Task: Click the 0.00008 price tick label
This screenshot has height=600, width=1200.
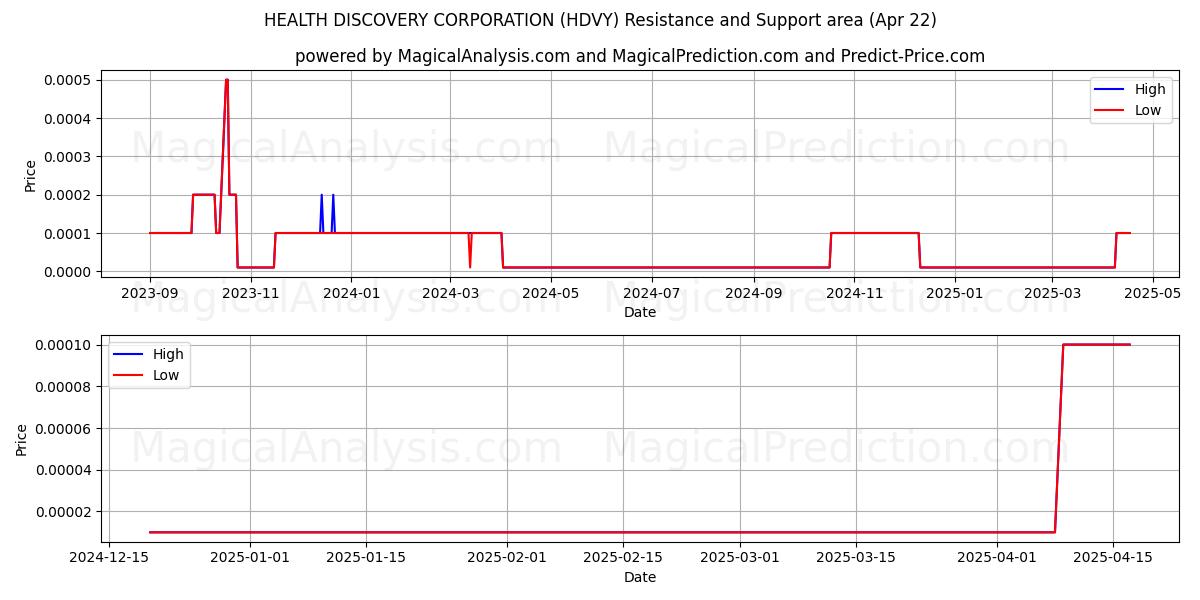Action: (64, 387)
